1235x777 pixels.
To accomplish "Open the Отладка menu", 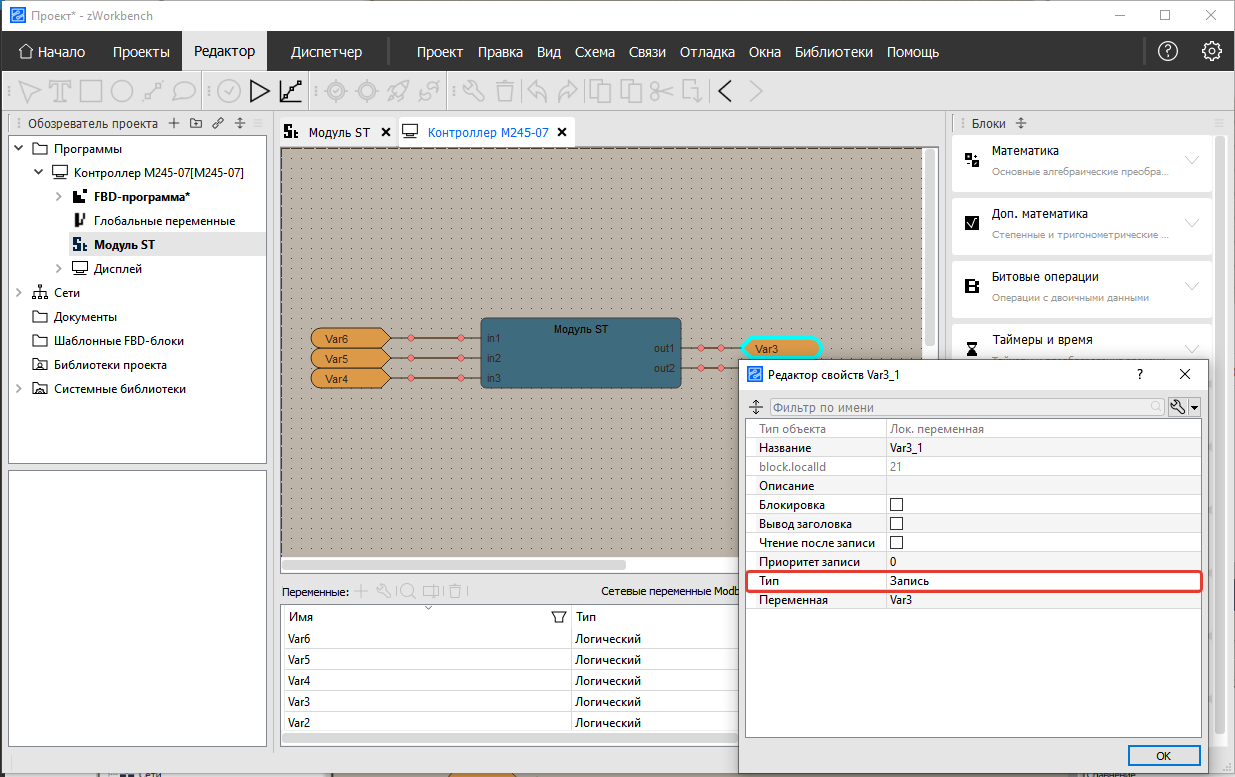I will click(x=707, y=52).
